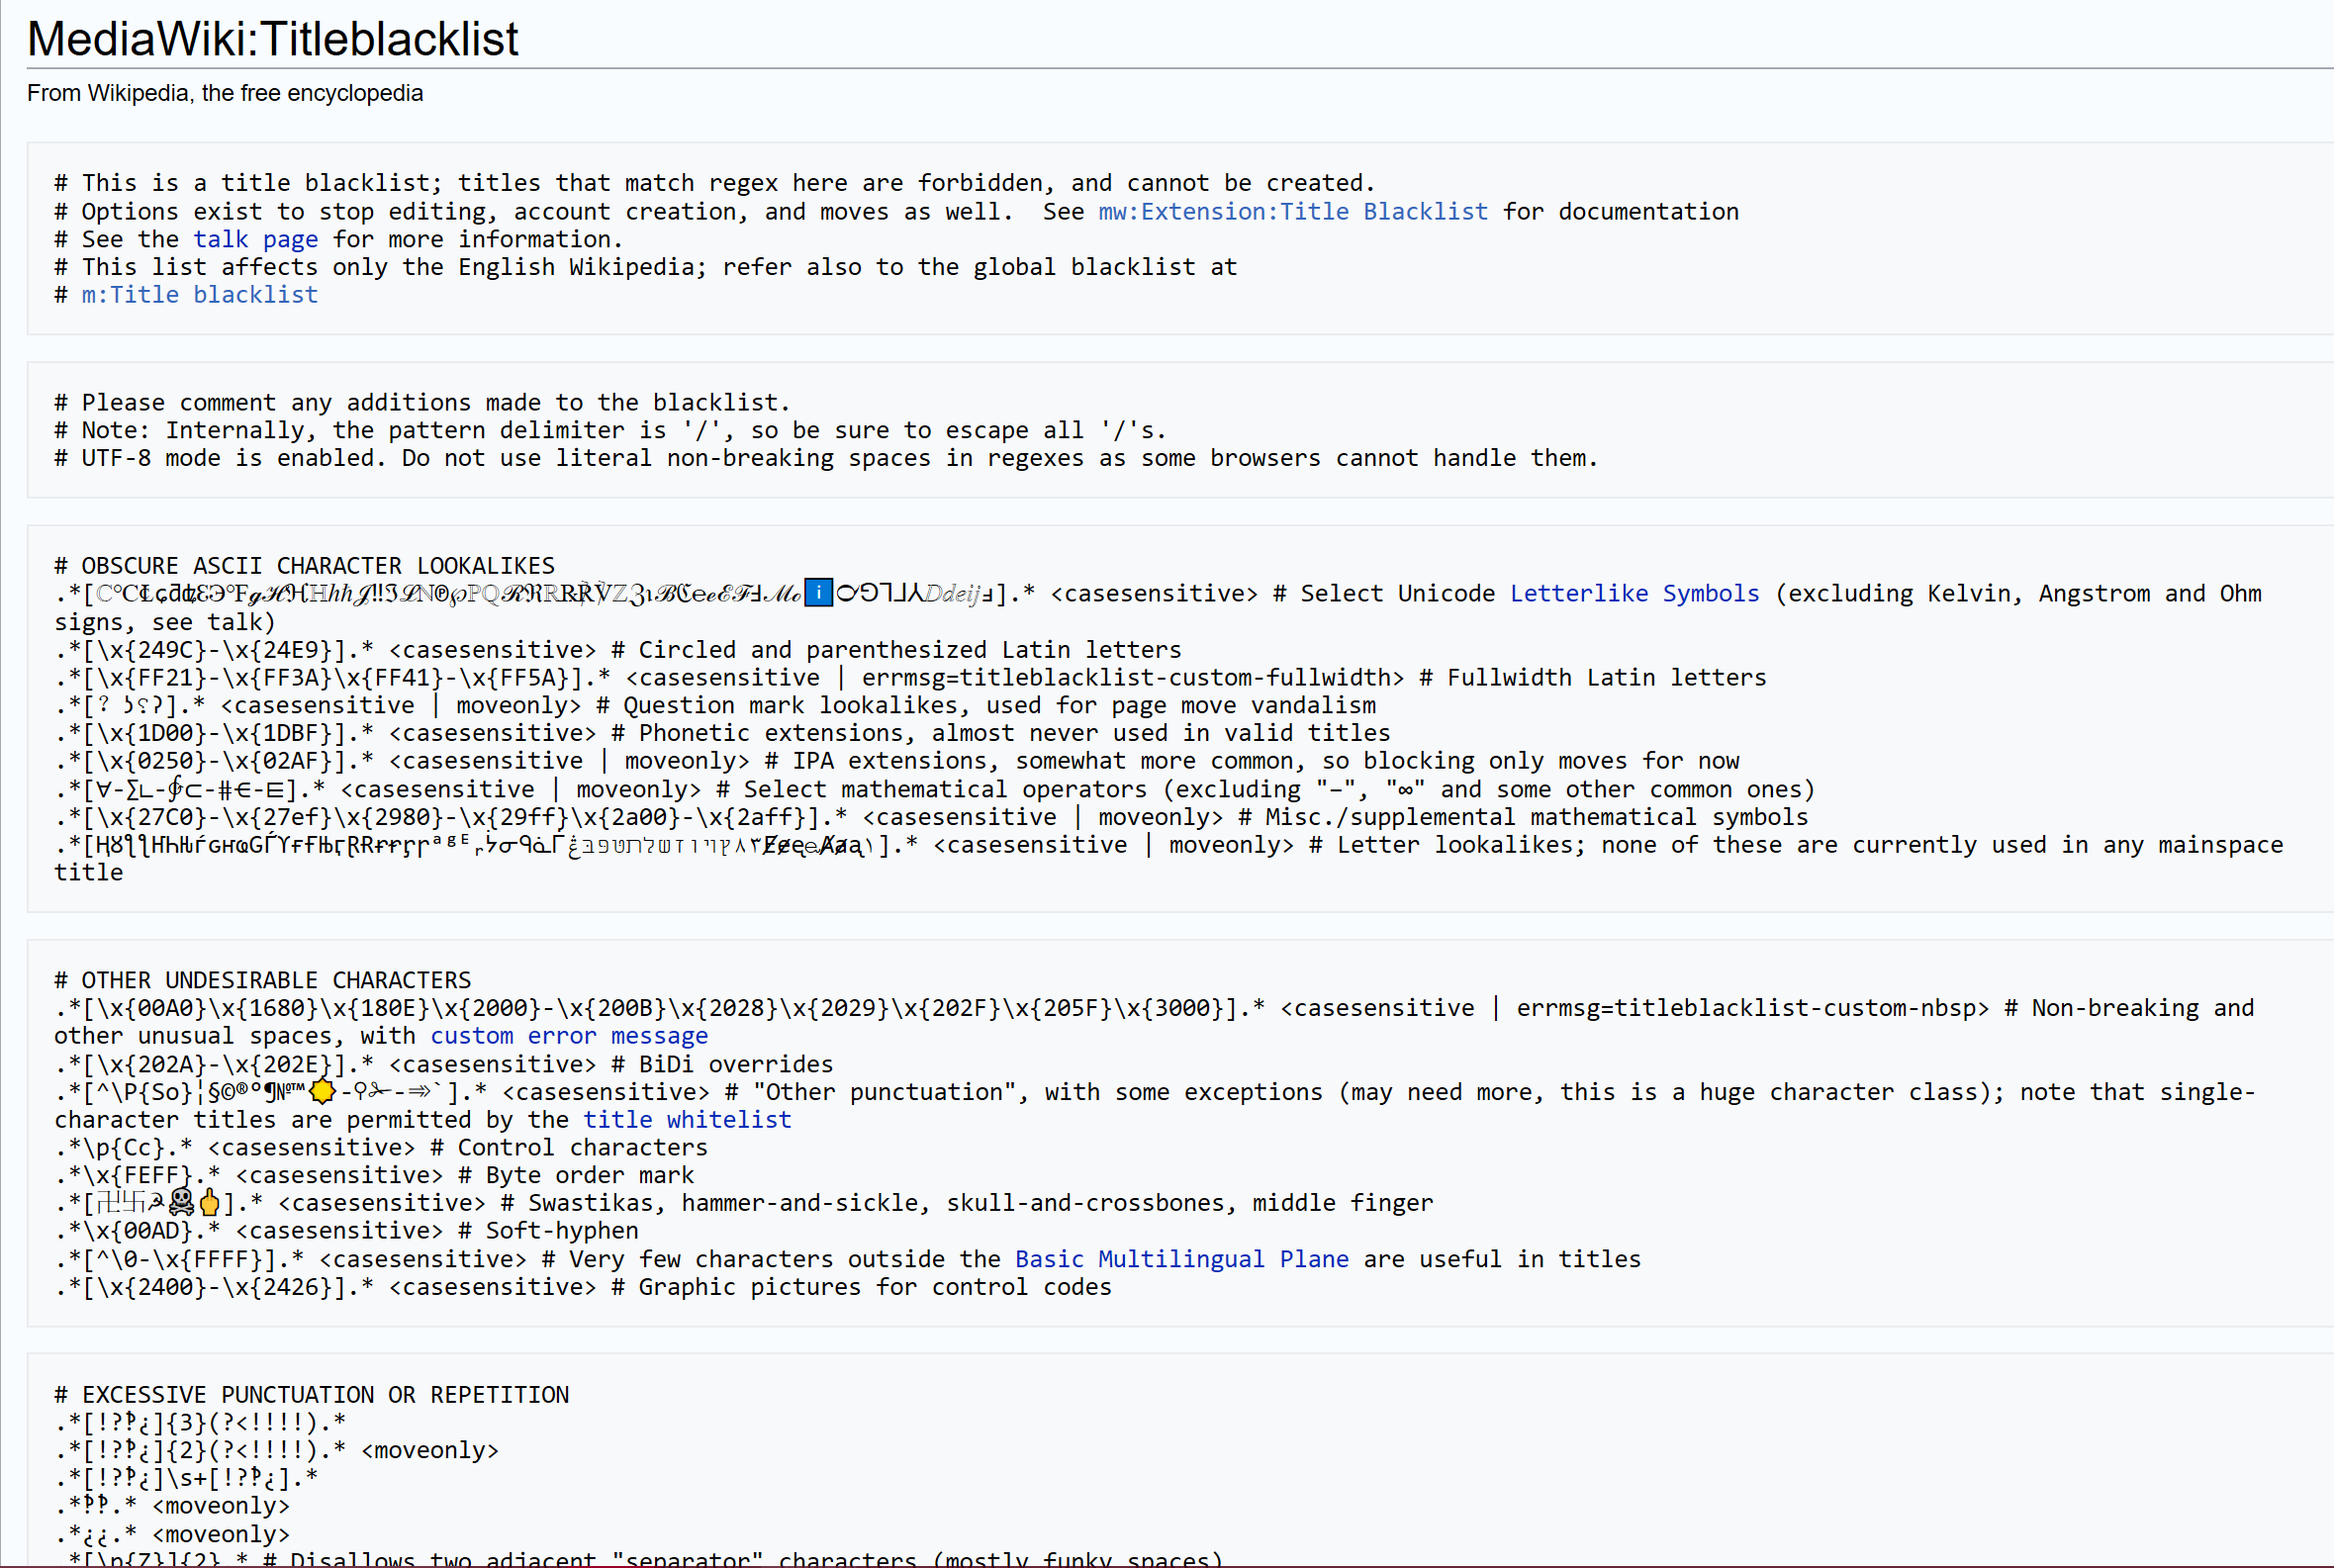Click the scissors symbol in the punctuation rule
The height and width of the screenshot is (1568, 2334).
click(379, 1091)
